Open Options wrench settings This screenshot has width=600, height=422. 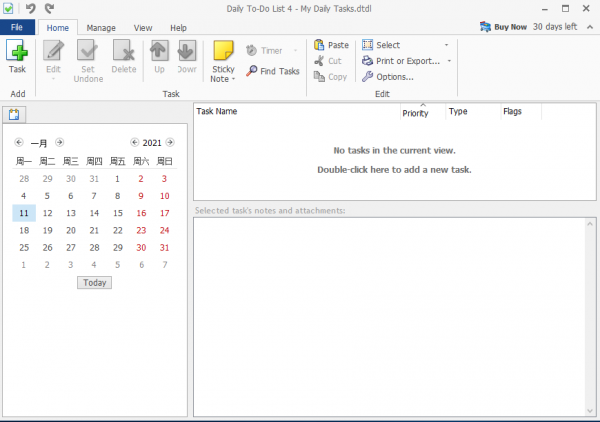pos(388,77)
